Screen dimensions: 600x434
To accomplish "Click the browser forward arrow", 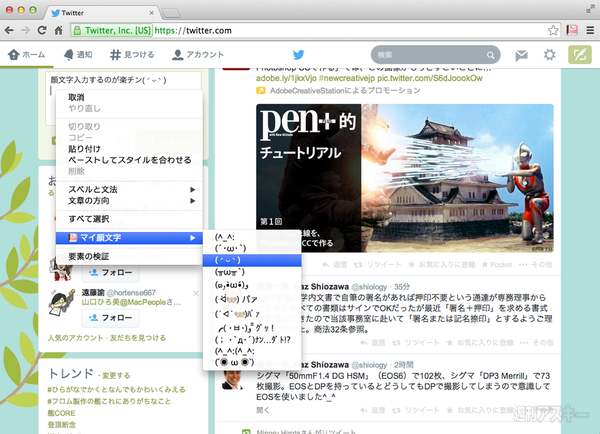I will [25, 30].
